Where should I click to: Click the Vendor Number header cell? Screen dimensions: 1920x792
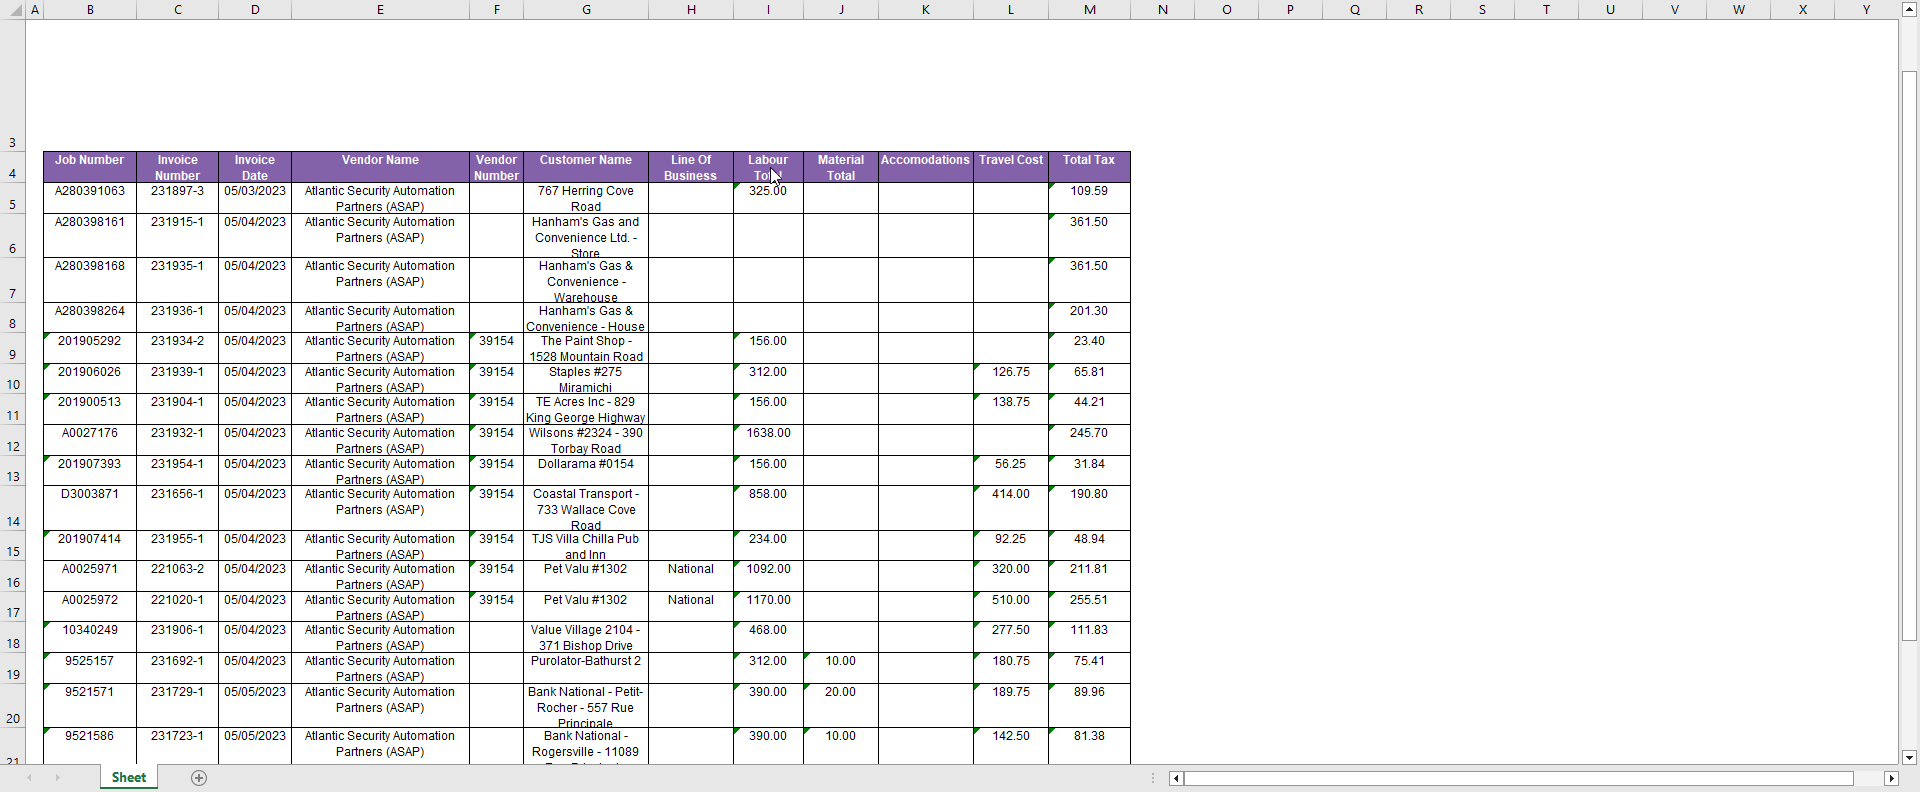pos(497,167)
